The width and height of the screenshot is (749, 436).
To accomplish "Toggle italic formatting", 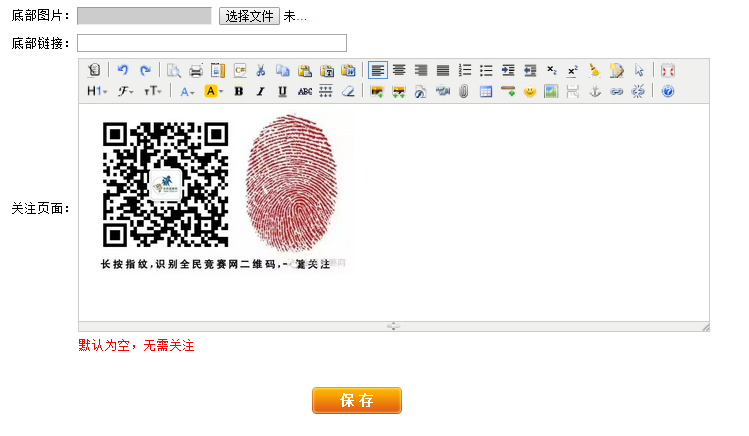I will pyautogui.click(x=260, y=91).
